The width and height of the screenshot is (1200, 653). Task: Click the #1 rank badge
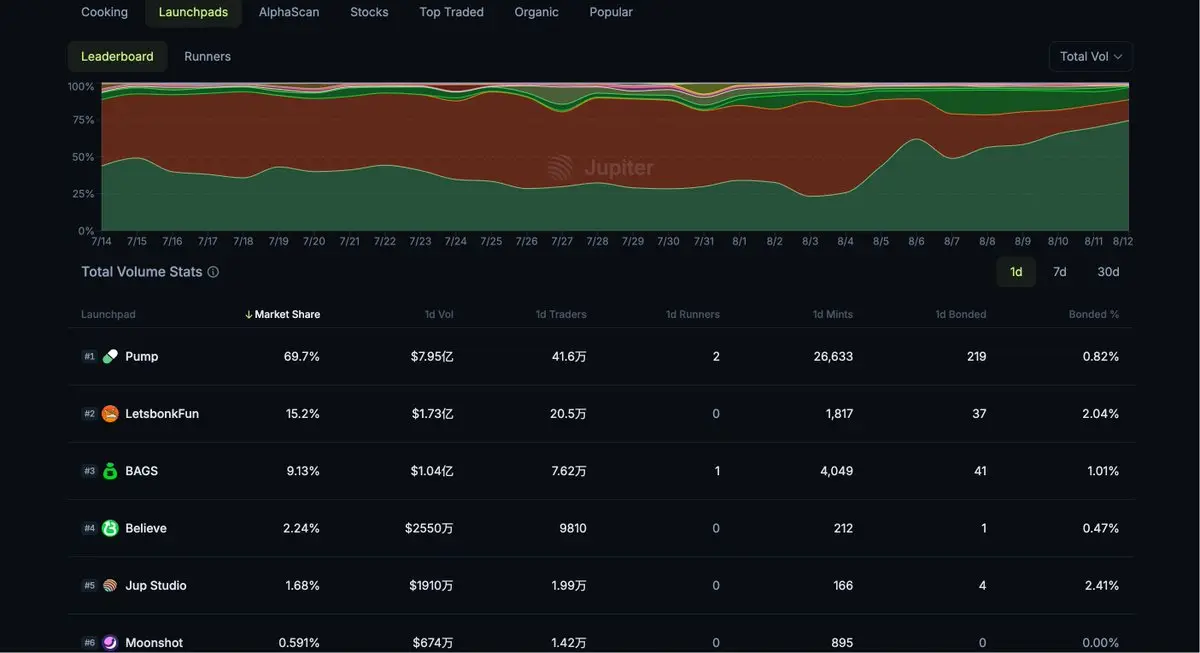[x=89, y=356]
